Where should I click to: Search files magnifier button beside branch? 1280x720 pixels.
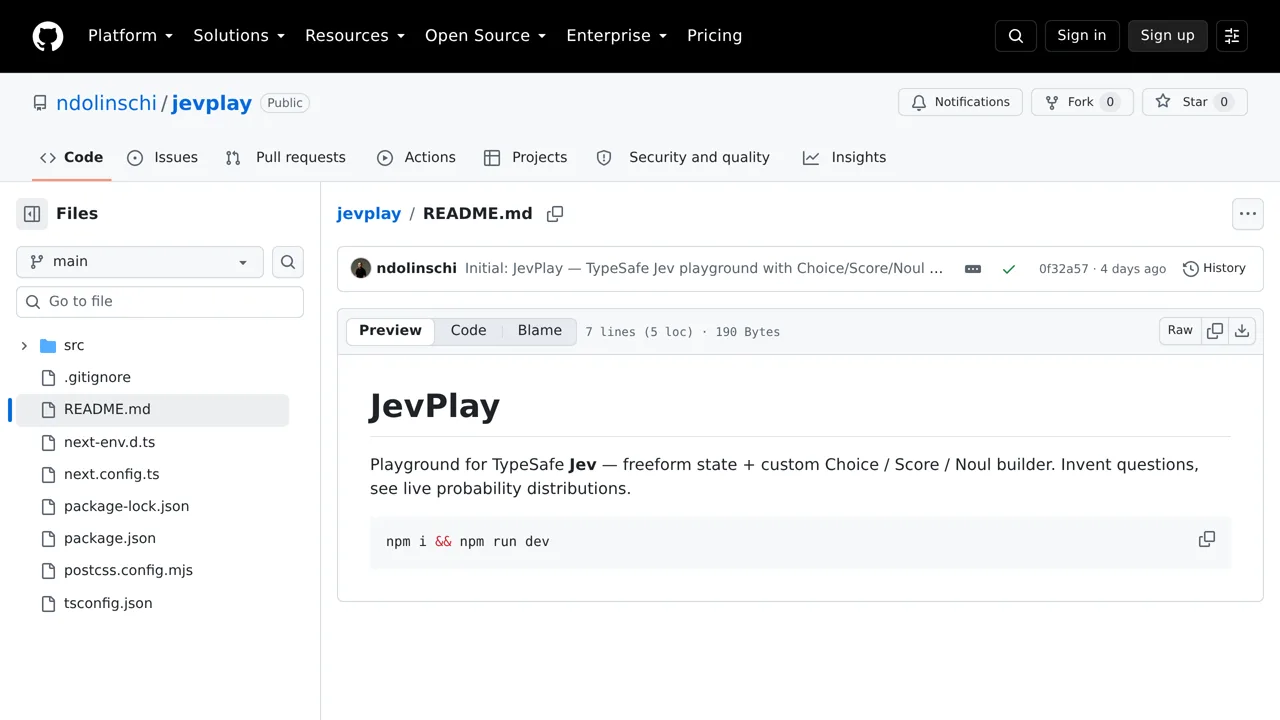(288, 262)
